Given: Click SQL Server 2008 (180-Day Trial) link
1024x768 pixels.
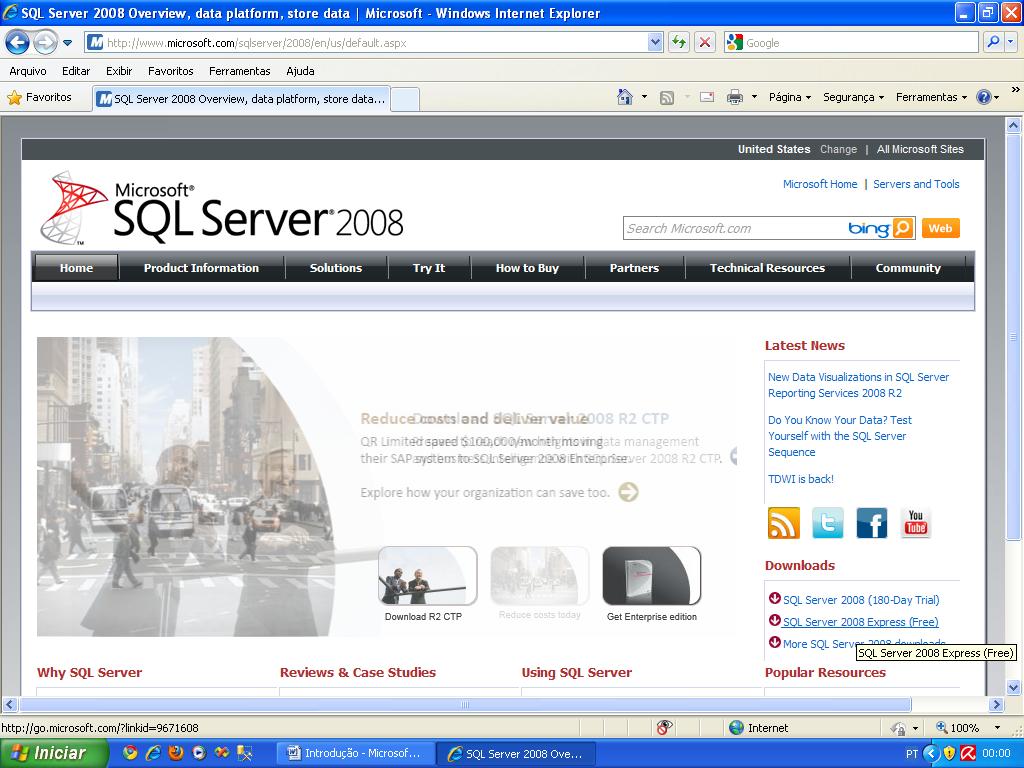Looking at the screenshot, I should pos(861,600).
